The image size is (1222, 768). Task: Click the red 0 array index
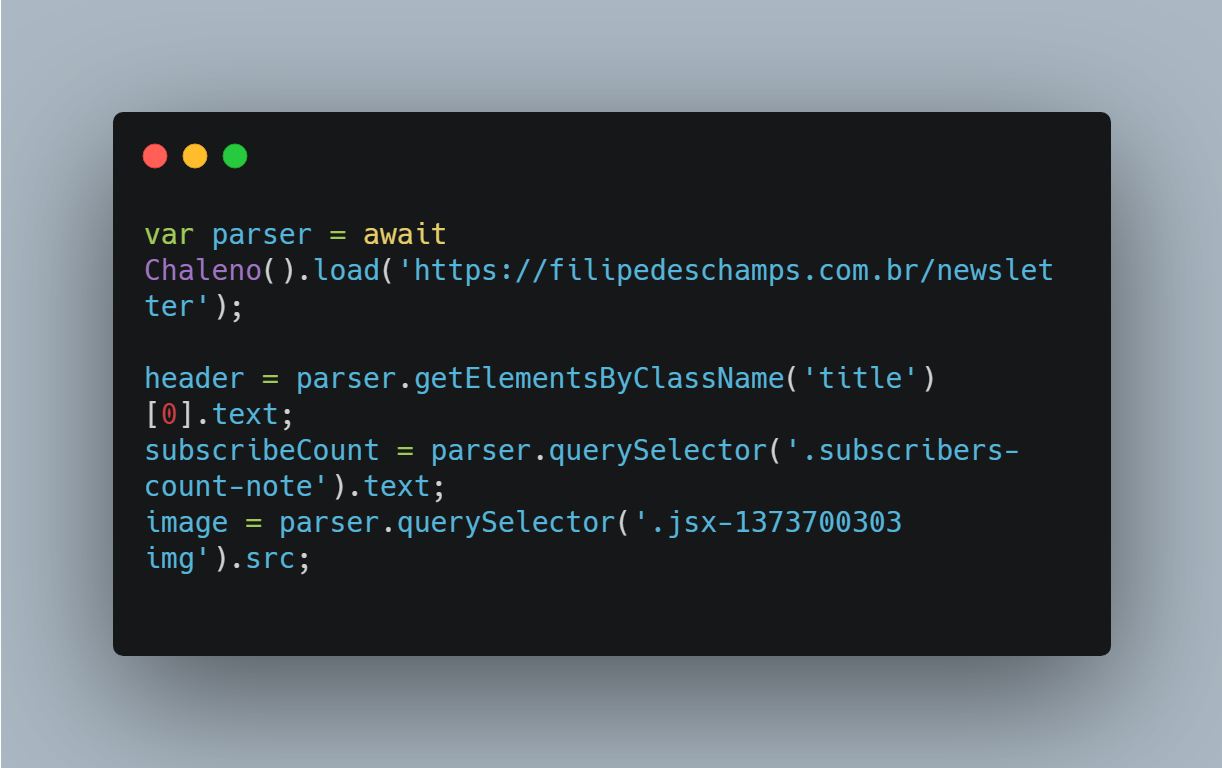click(x=170, y=415)
